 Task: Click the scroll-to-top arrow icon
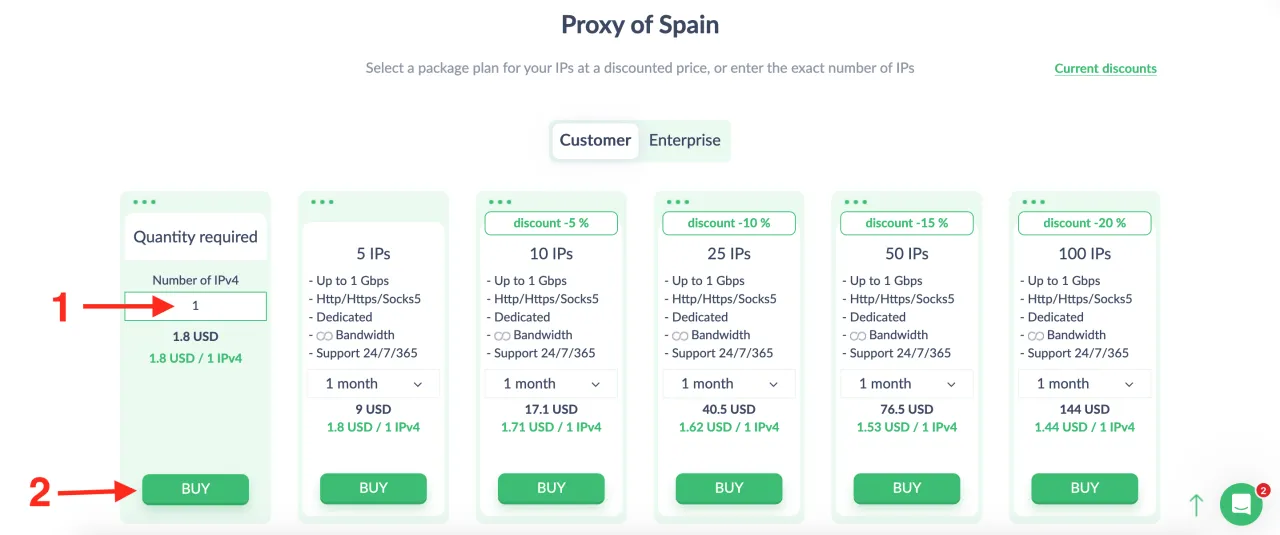[x=1196, y=505]
